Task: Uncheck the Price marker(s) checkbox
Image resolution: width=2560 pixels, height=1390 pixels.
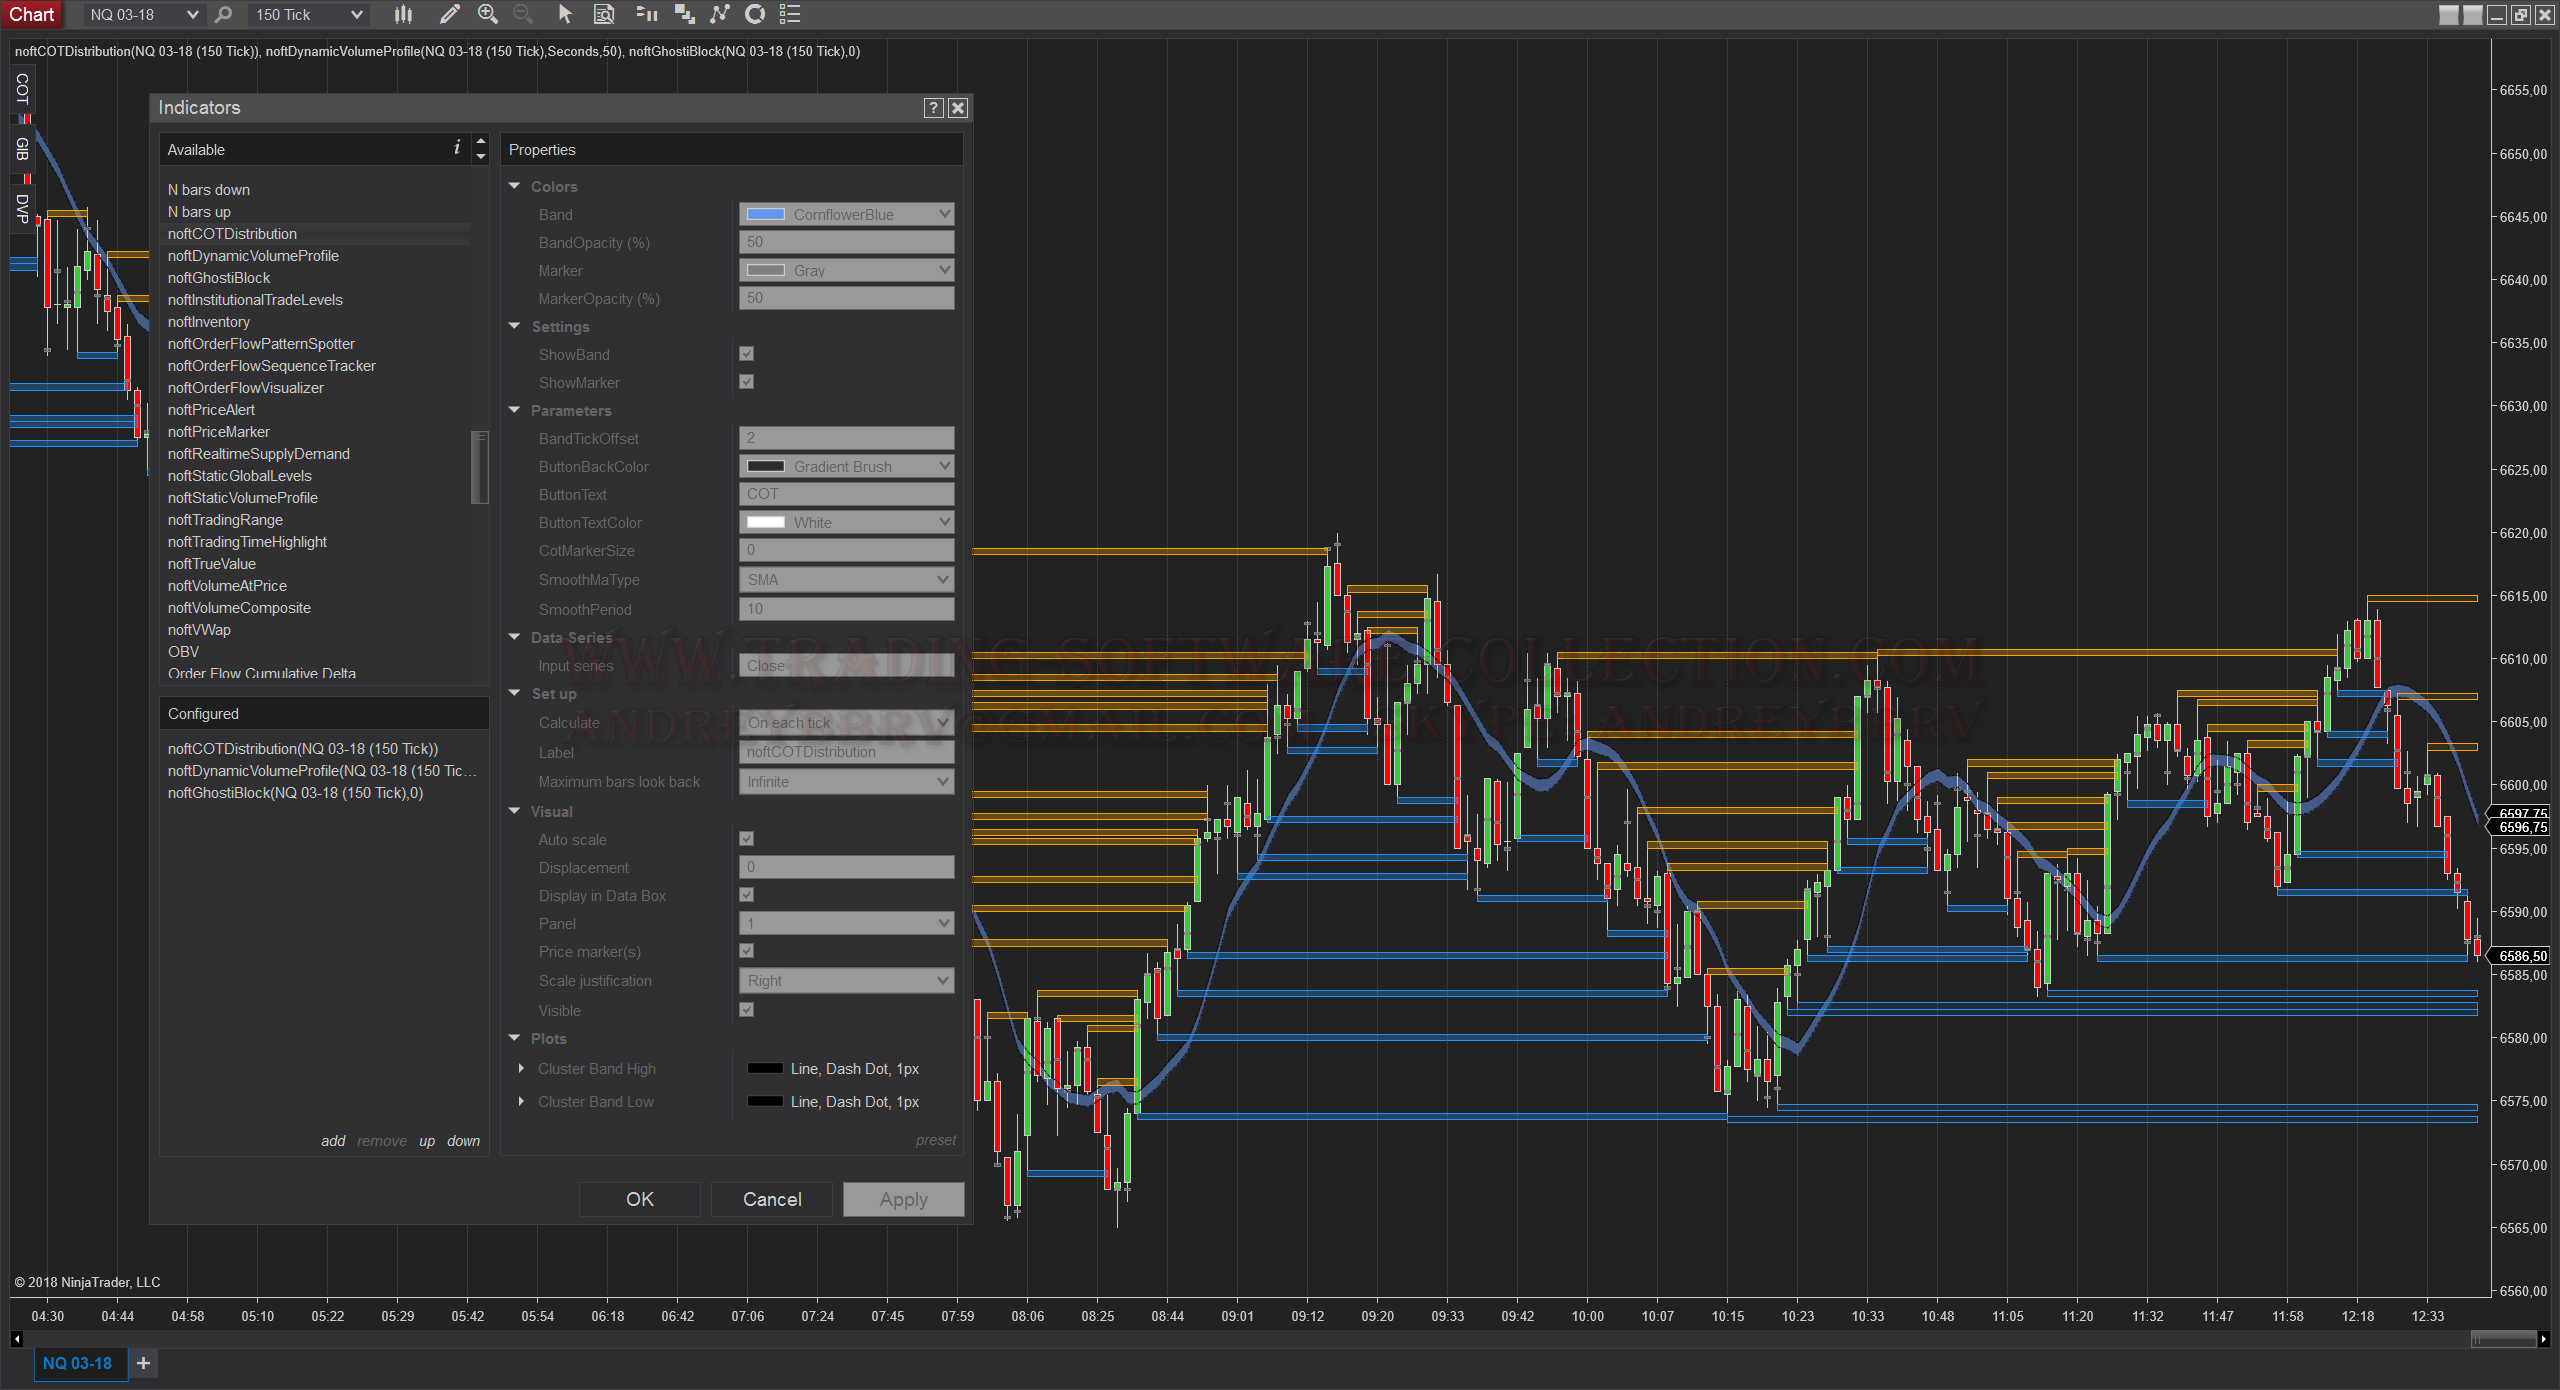Action: 746,951
